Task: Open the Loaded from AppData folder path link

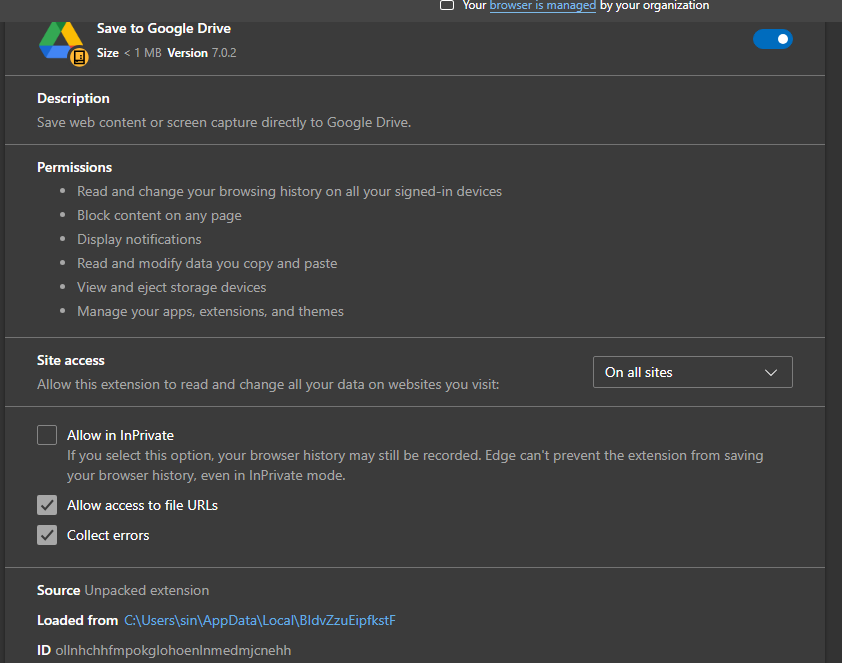Action: [x=259, y=620]
